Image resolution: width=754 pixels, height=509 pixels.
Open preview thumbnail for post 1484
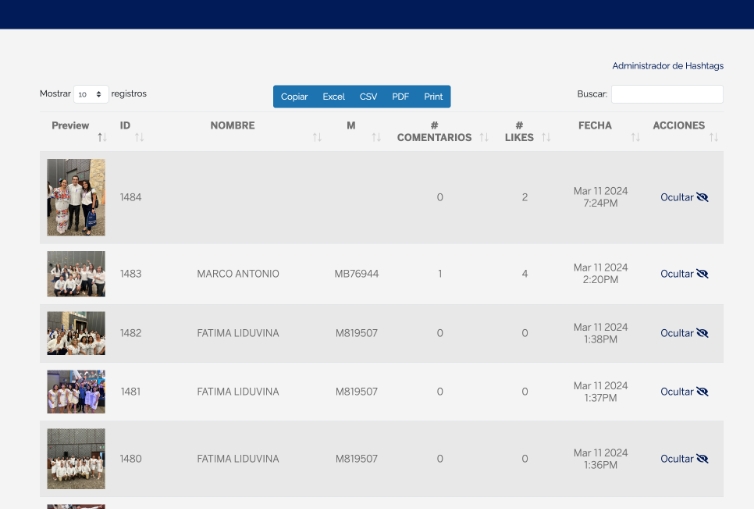tap(76, 197)
